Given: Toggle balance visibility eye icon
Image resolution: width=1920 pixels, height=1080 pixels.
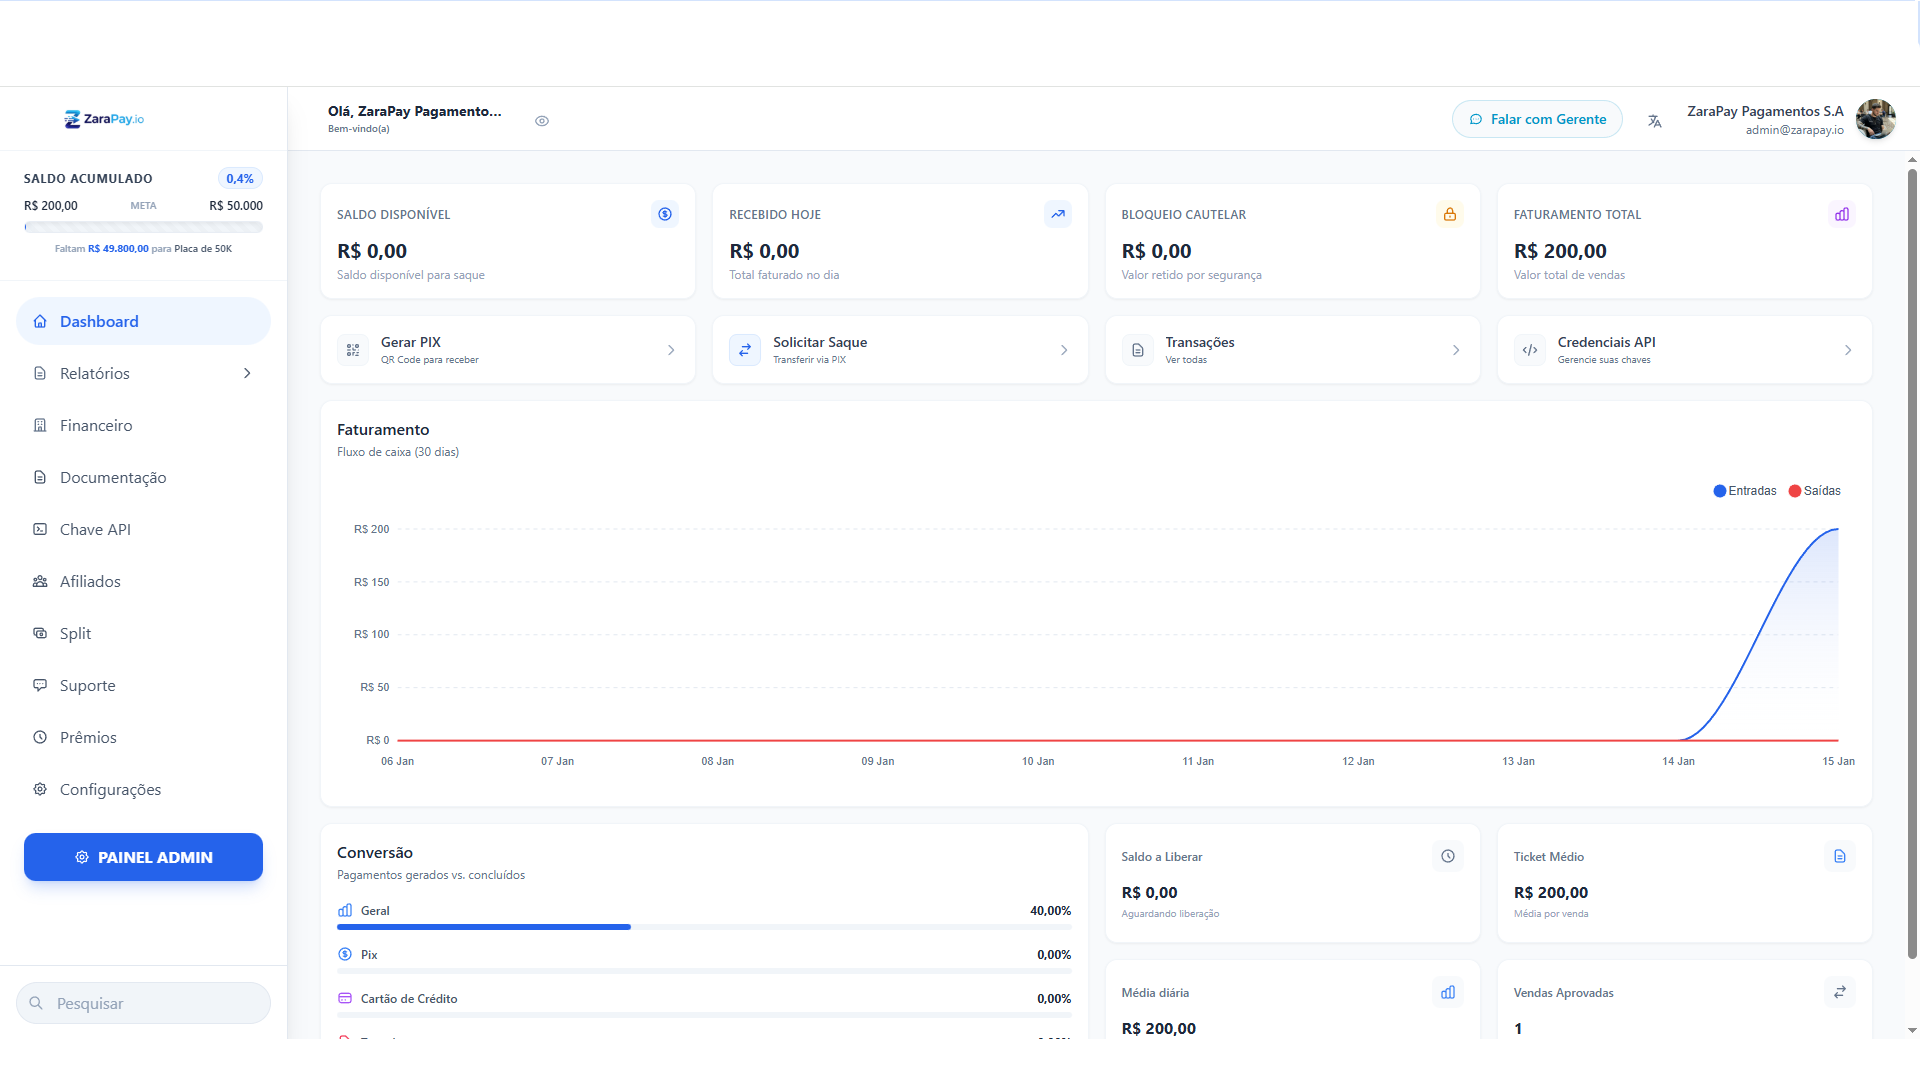Looking at the screenshot, I should 542,121.
